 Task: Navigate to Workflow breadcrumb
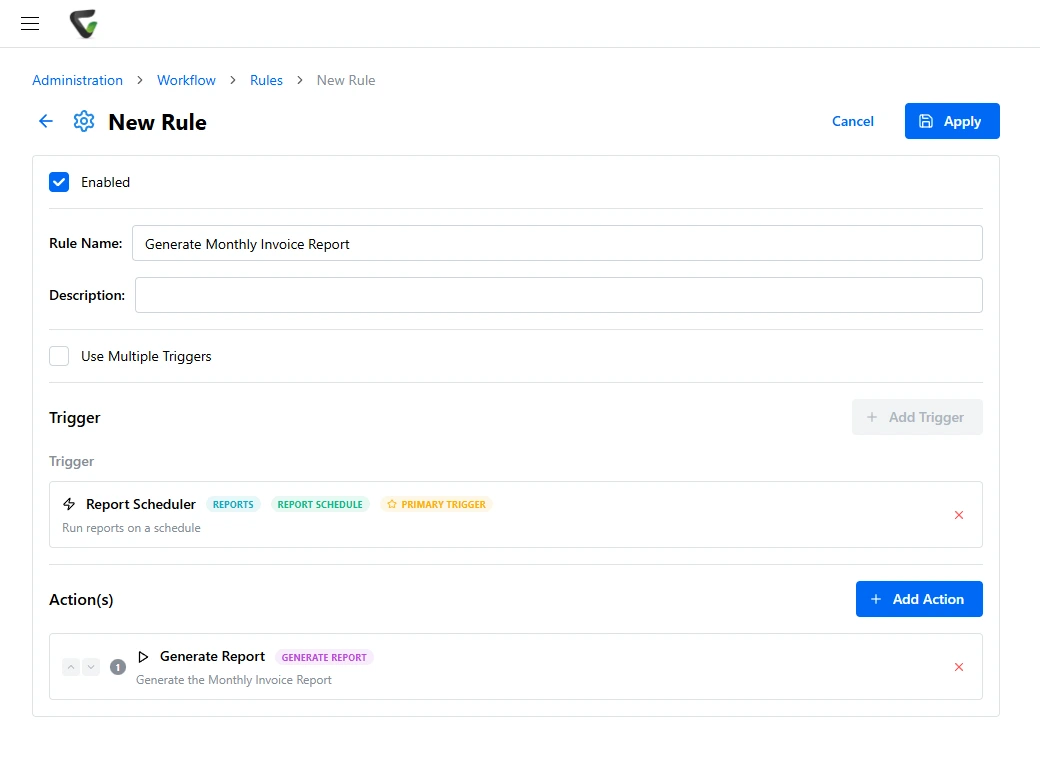pyautogui.click(x=186, y=80)
